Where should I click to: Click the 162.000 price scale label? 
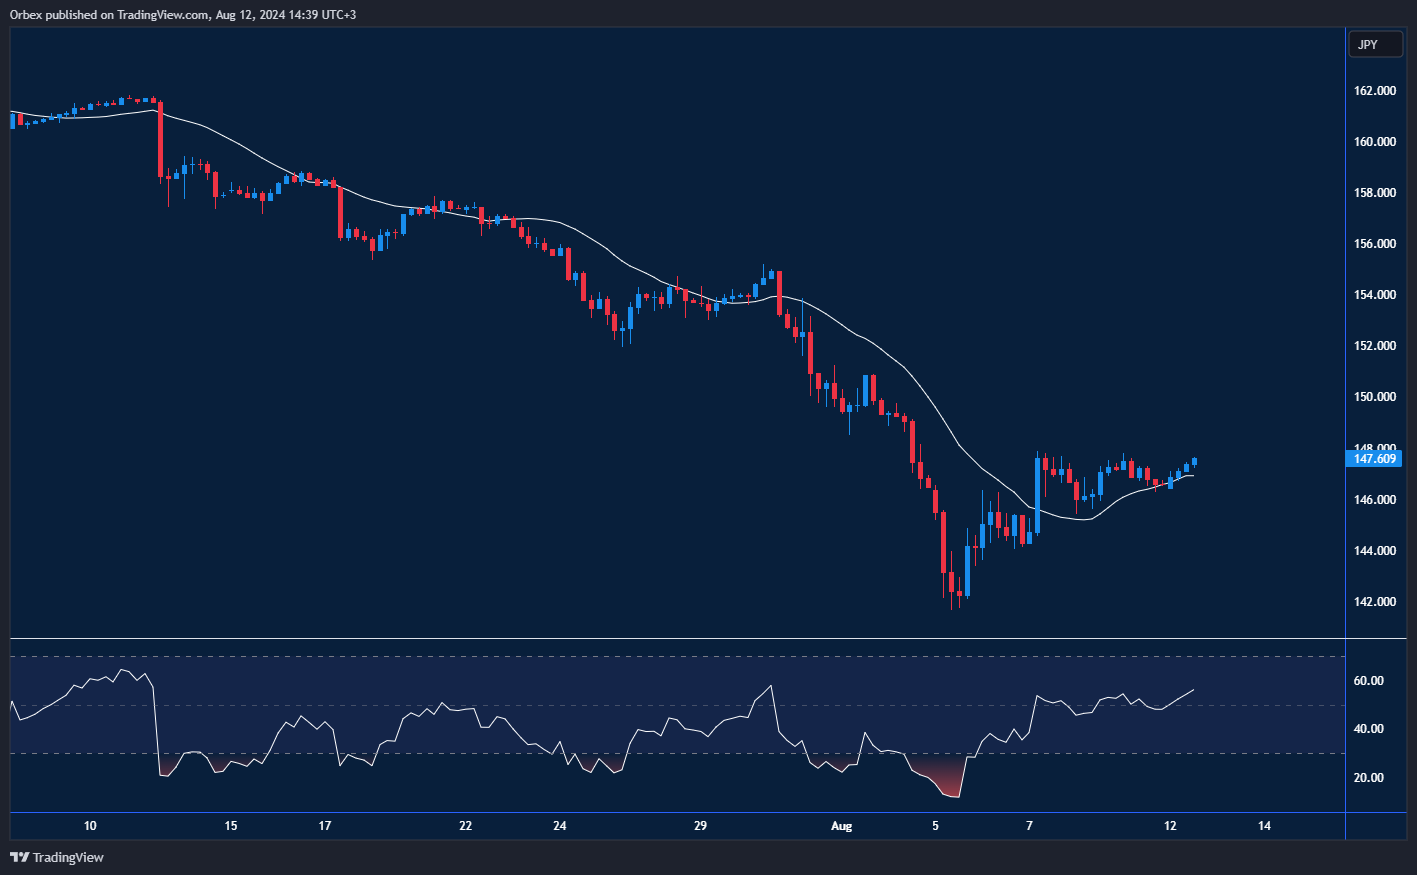coord(1375,91)
